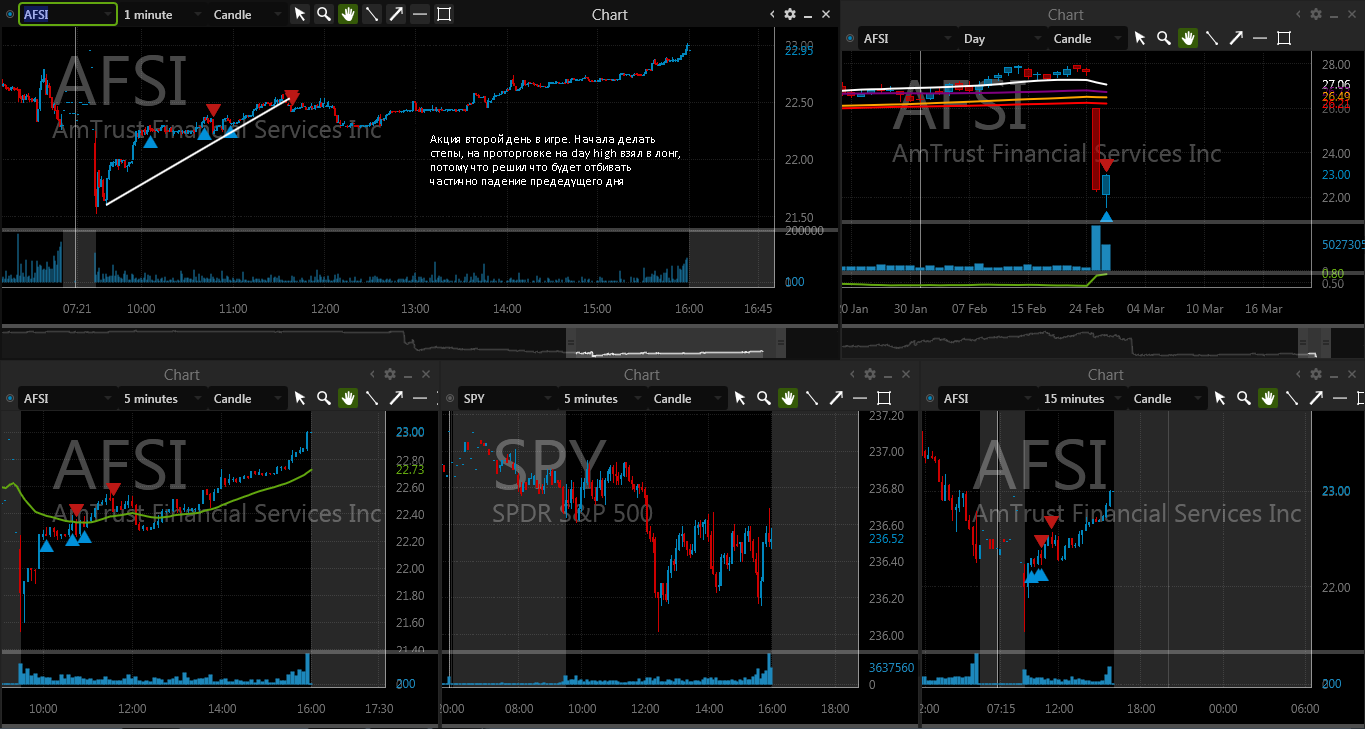Click Chart title of AFSI 5 minutes panel

click(182, 374)
